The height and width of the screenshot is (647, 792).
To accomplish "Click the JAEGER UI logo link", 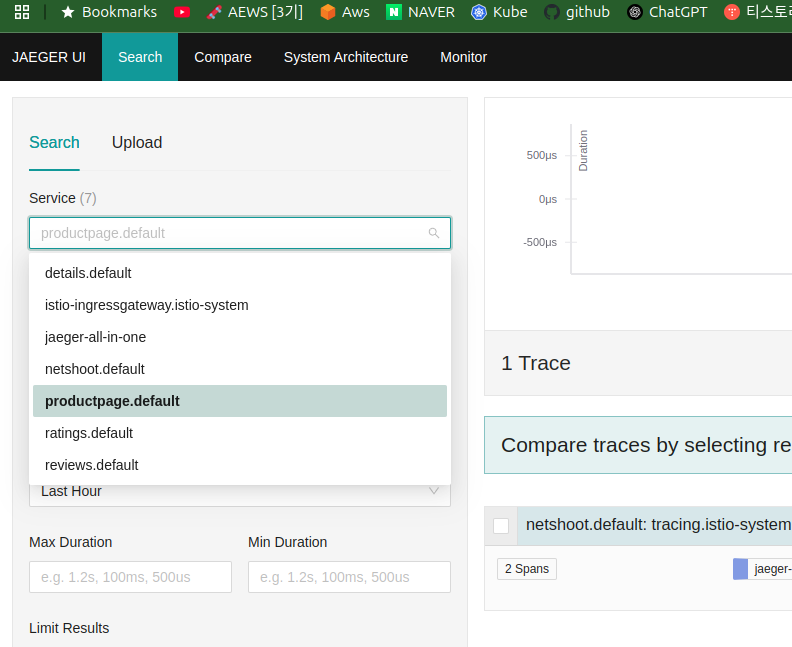I will [x=49, y=57].
